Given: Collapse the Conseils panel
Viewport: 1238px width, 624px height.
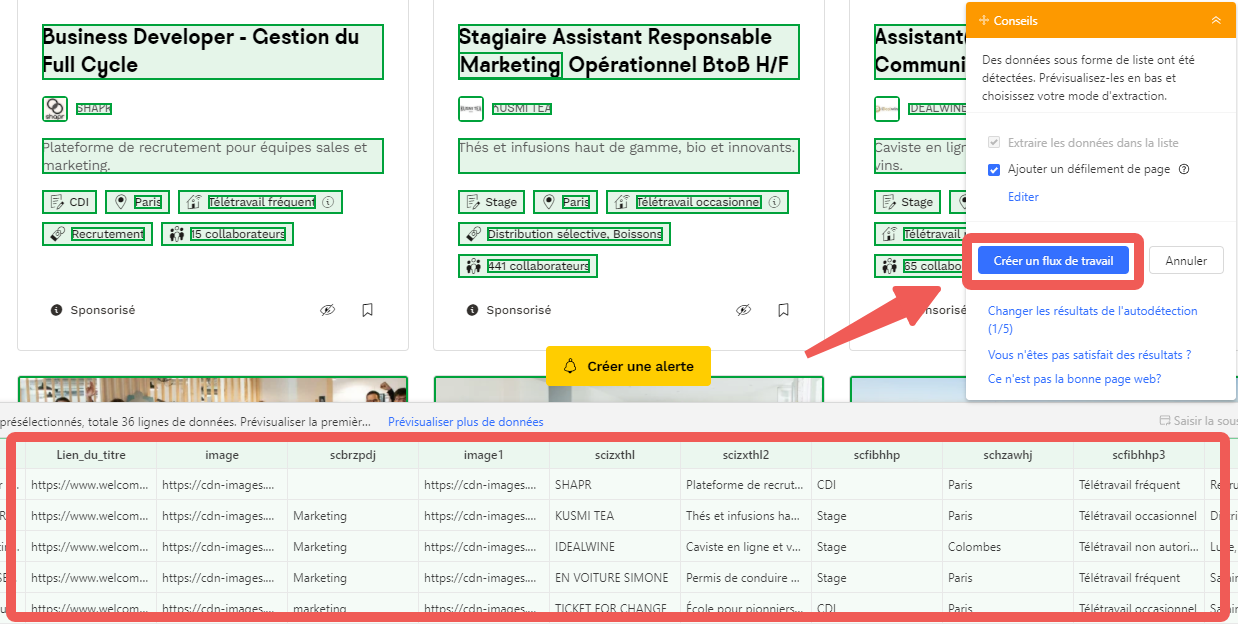Looking at the screenshot, I should pos(1217,19).
